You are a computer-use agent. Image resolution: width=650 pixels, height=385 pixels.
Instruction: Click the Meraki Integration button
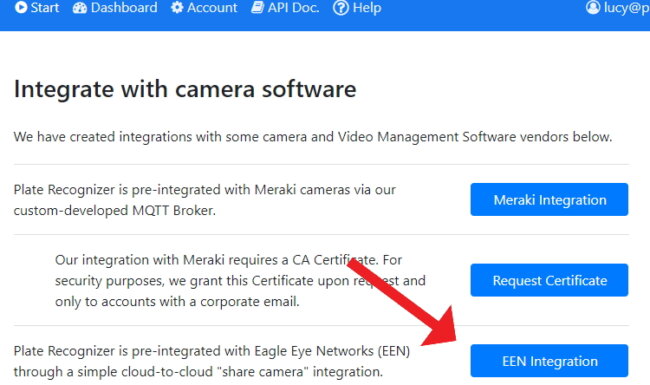pyautogui.click(x=549, y=199)
